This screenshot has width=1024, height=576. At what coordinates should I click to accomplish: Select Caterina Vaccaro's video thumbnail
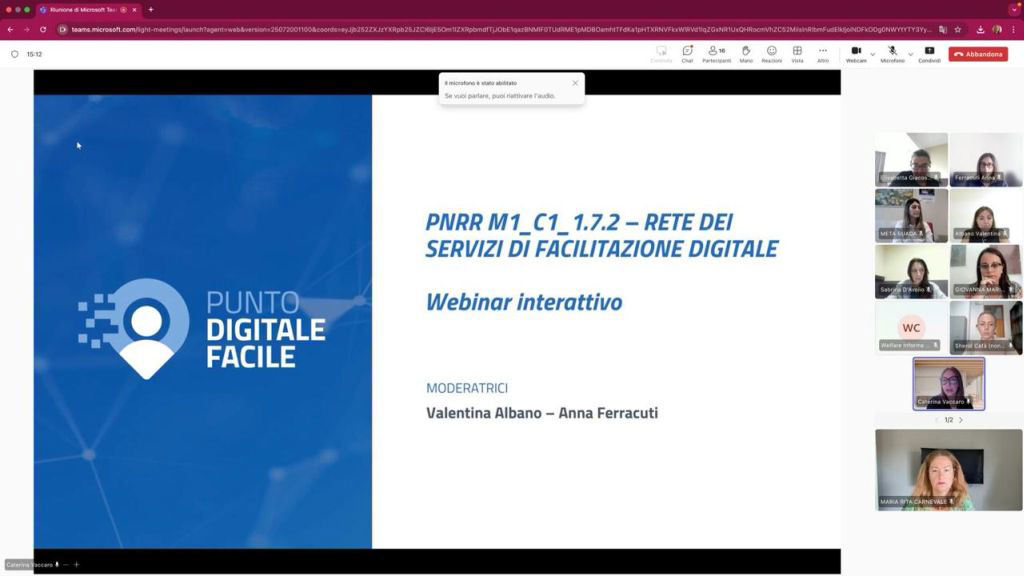(947, 385)
